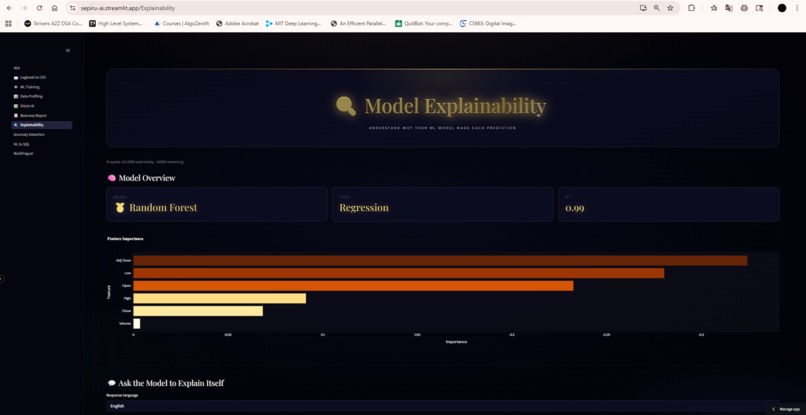Click the round face extension icon
806x415 pixels.
(x=744, y=8)
